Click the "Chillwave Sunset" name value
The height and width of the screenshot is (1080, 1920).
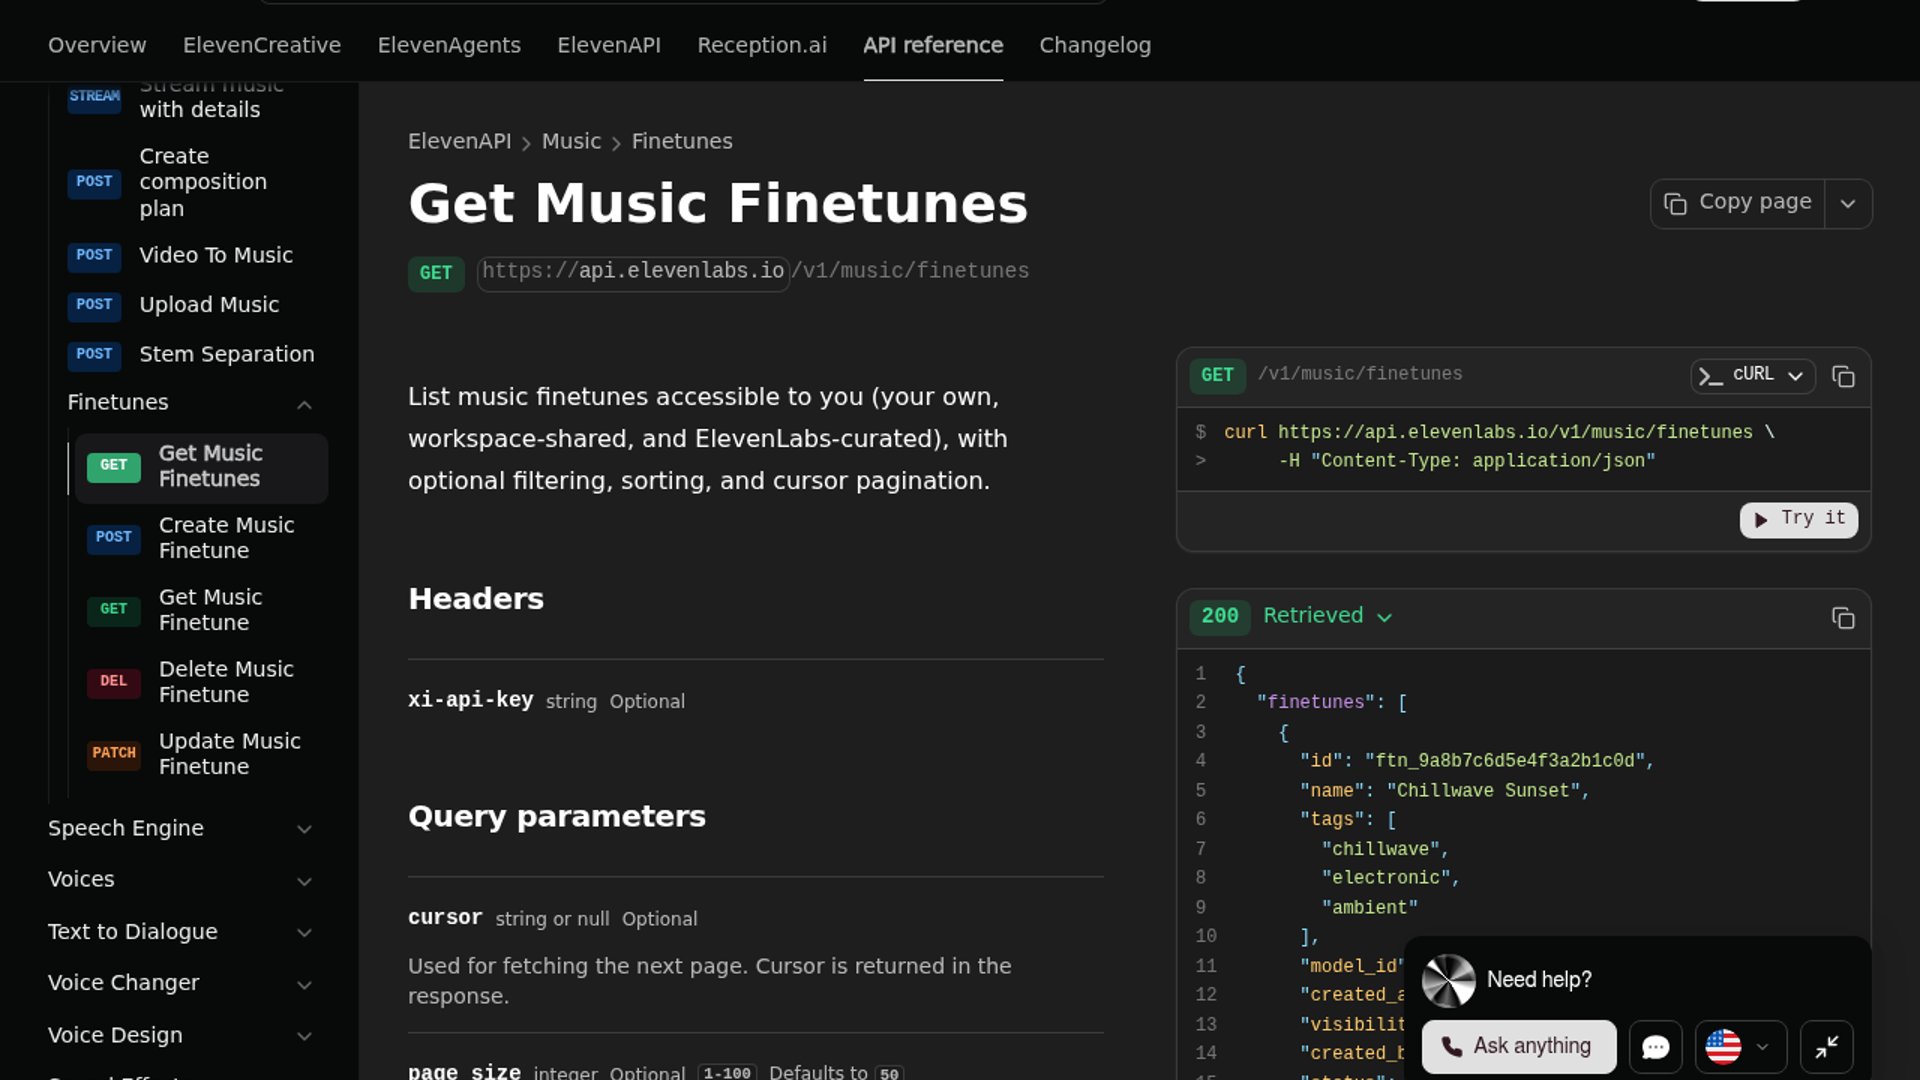1483,791
